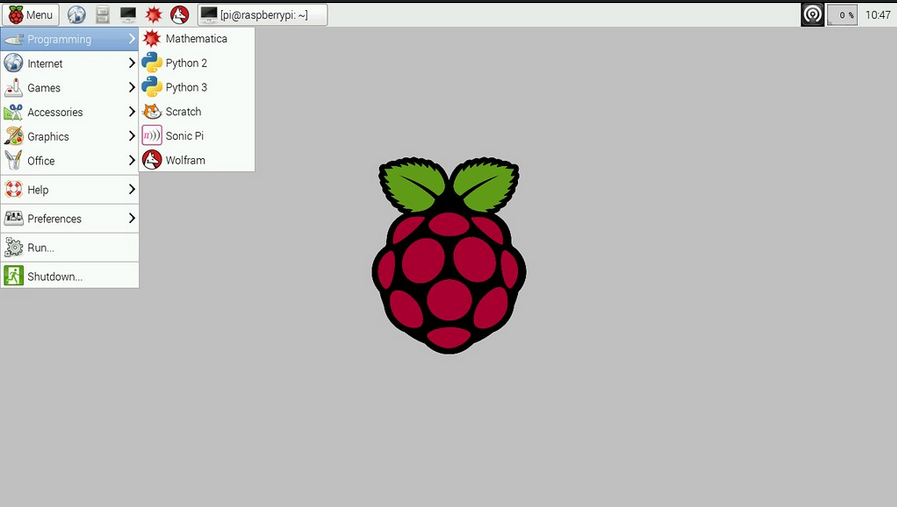Open the file manager icon in taskbar
Screen dimensions: 897x507
[102, 15]
